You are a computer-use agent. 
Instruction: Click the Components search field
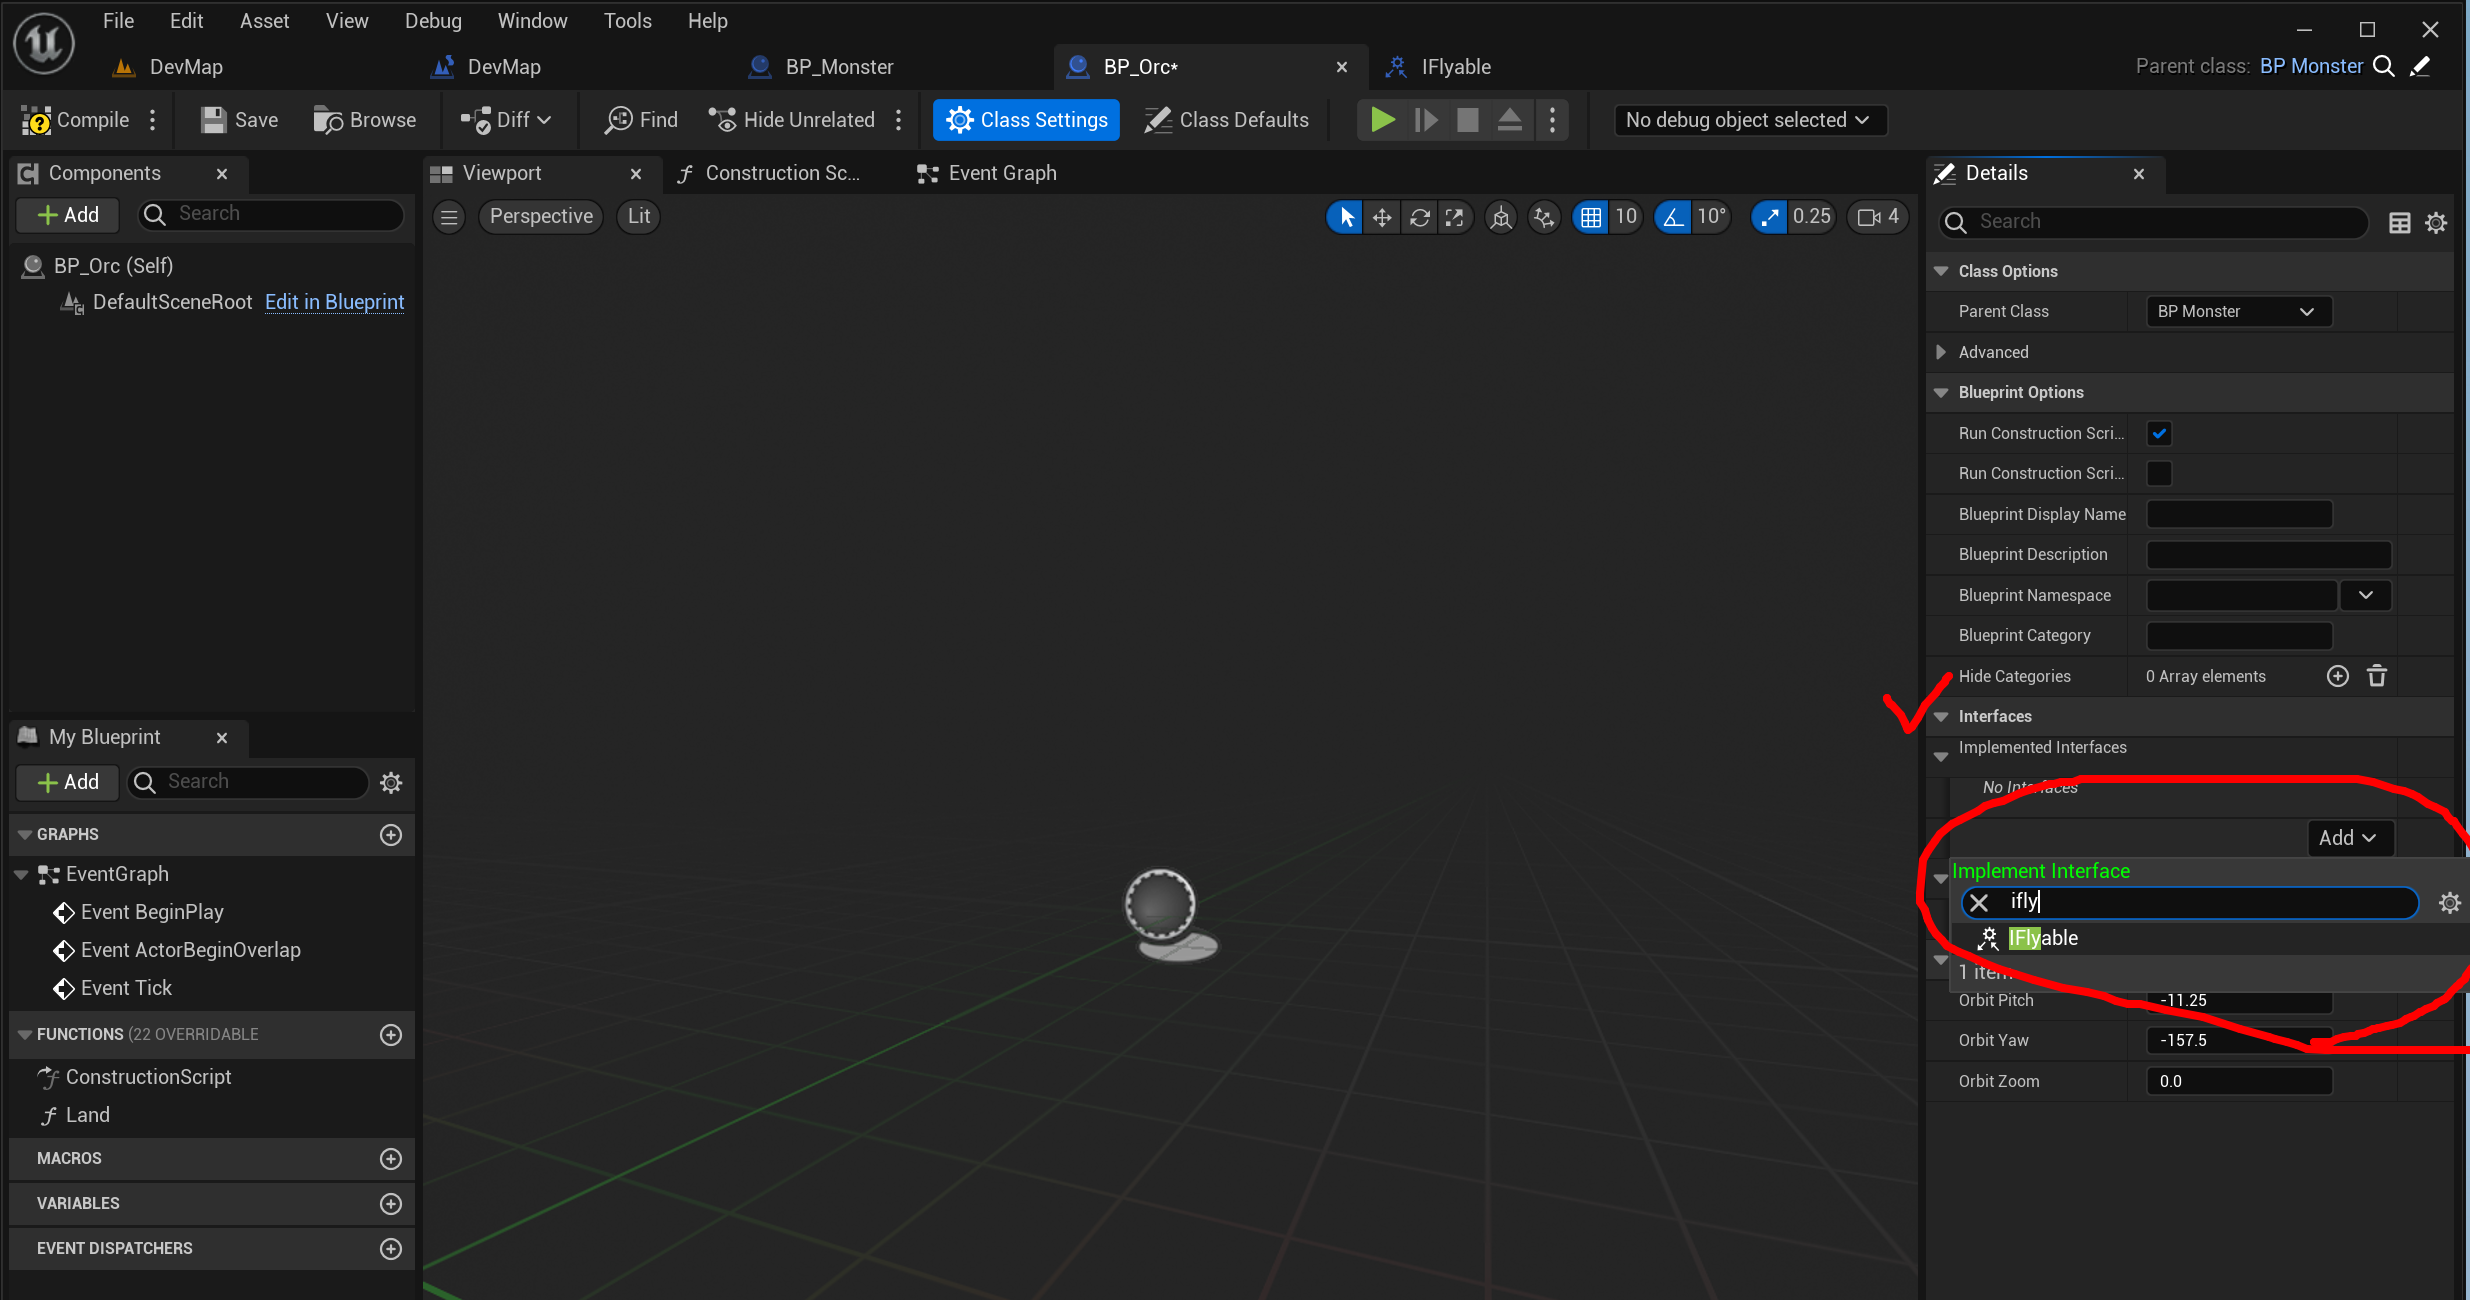pyautogui.click(x=271, y=214)
